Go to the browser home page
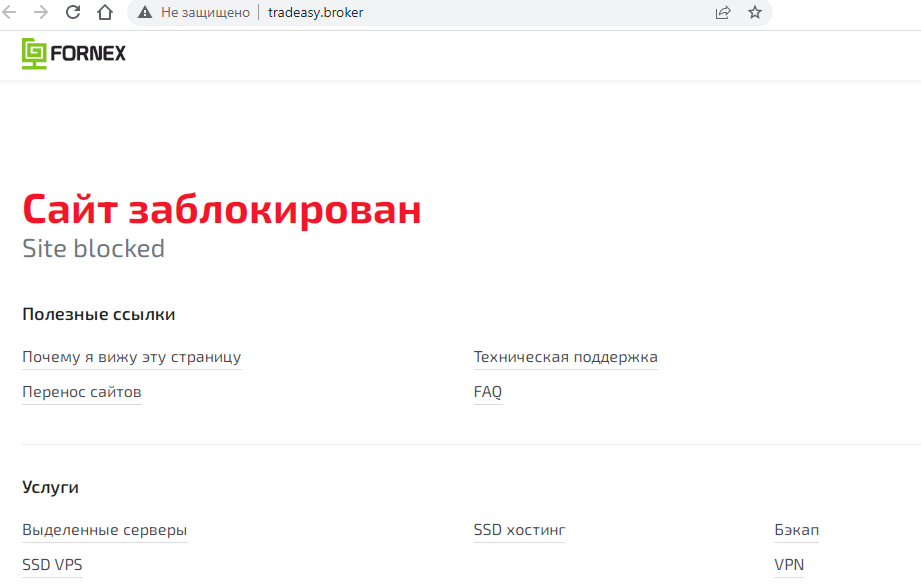Screen dimensions: 921x585 tap(104, 13)
